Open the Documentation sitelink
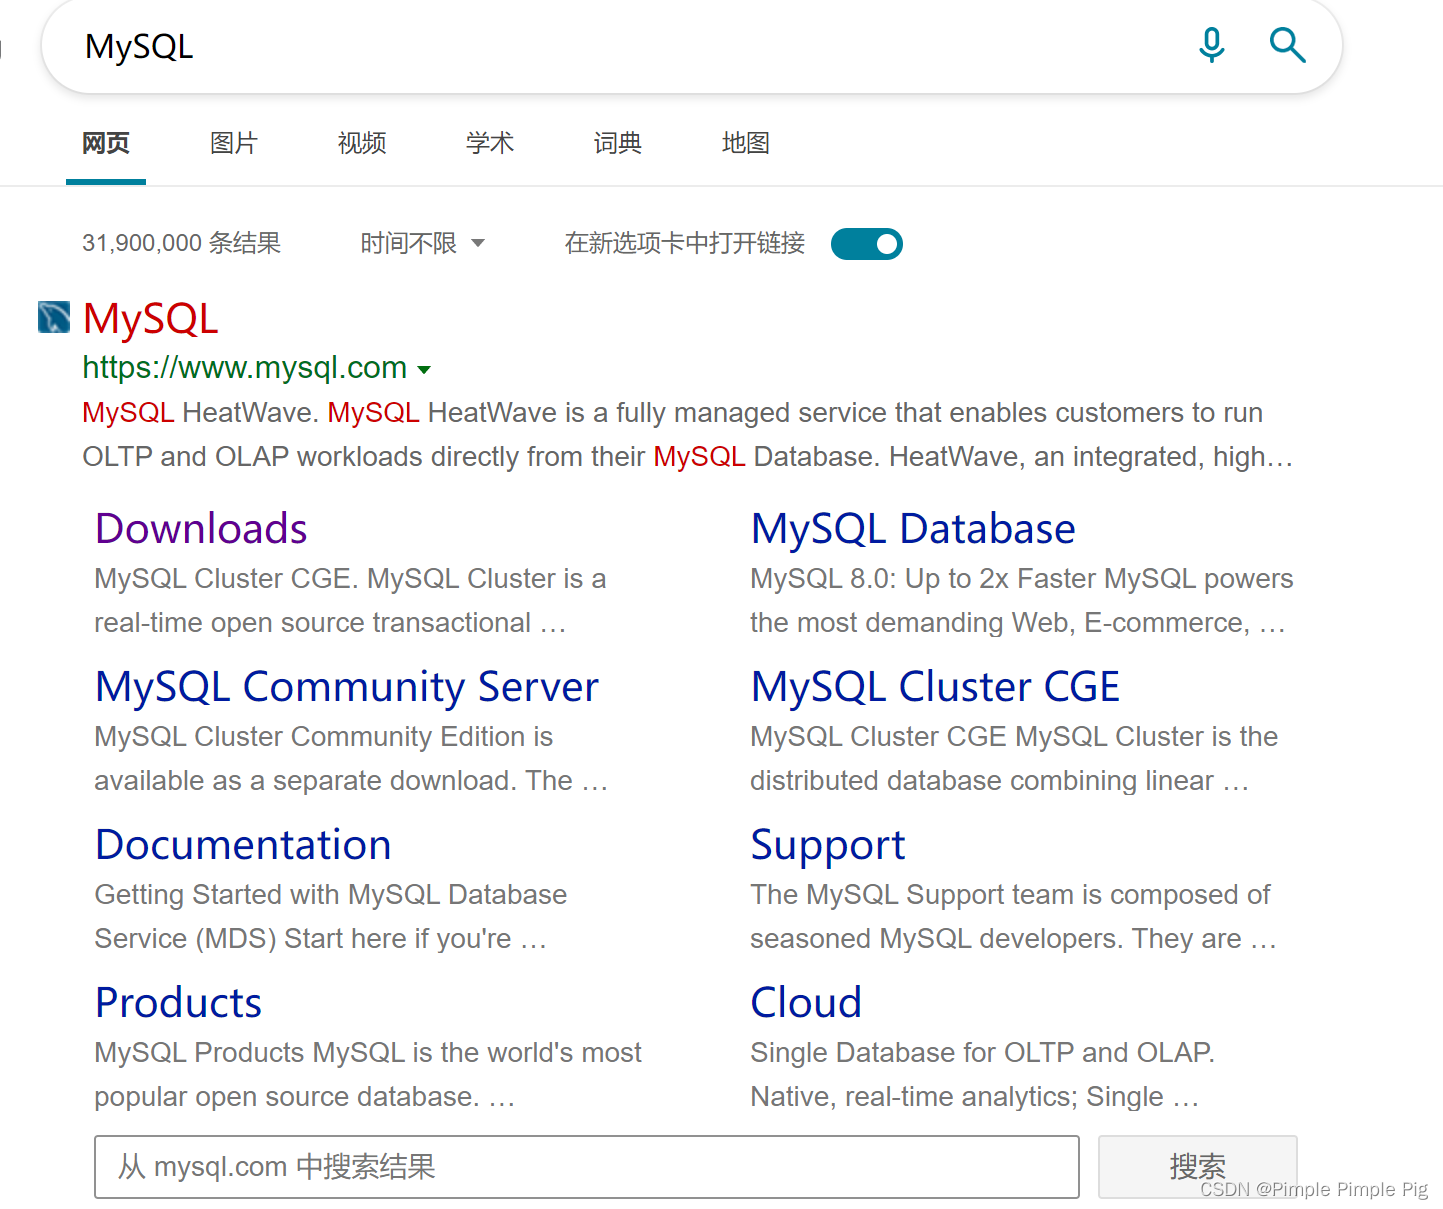Viewport: 1443px width, 1209px height. coord(243,844)
